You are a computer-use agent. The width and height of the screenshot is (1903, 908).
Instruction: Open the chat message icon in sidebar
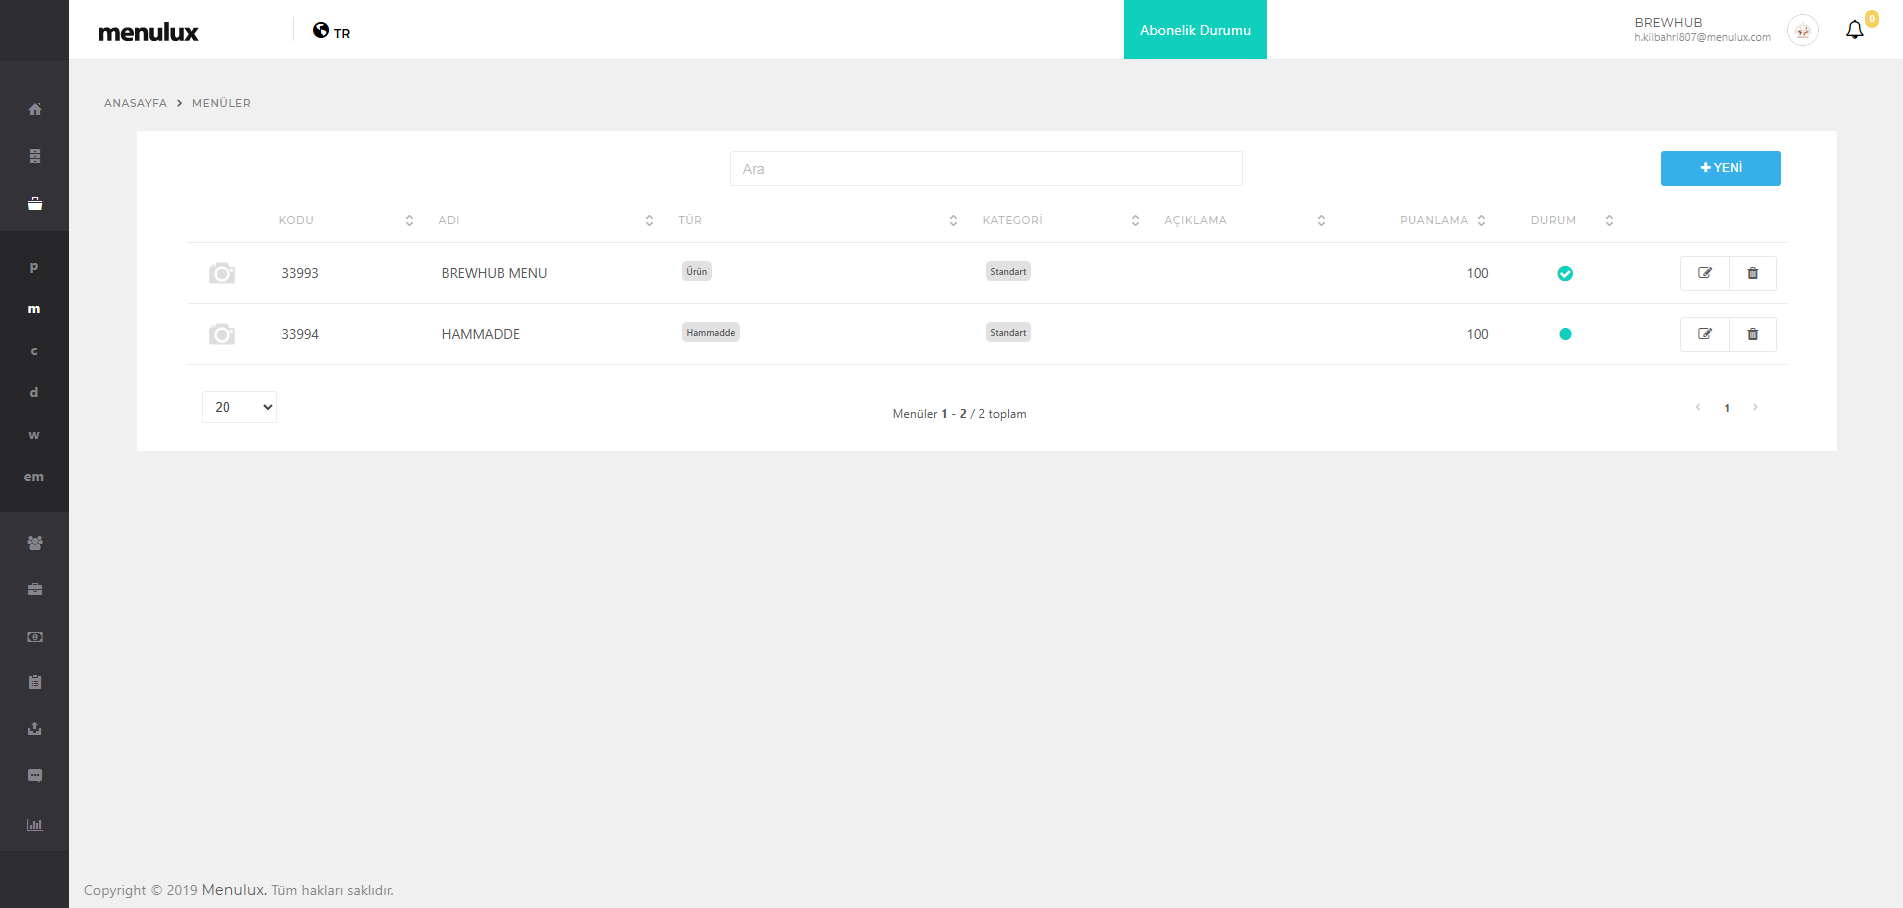[x=35, y=776]
